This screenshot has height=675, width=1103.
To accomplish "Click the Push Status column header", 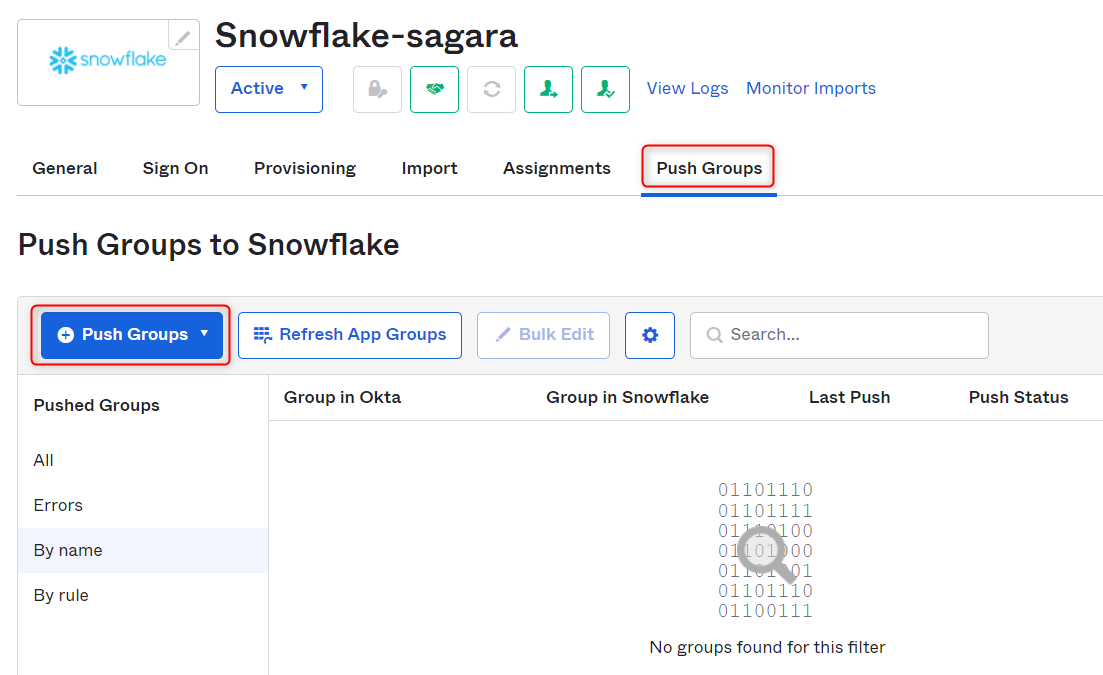I will [x=1018, y=398].
